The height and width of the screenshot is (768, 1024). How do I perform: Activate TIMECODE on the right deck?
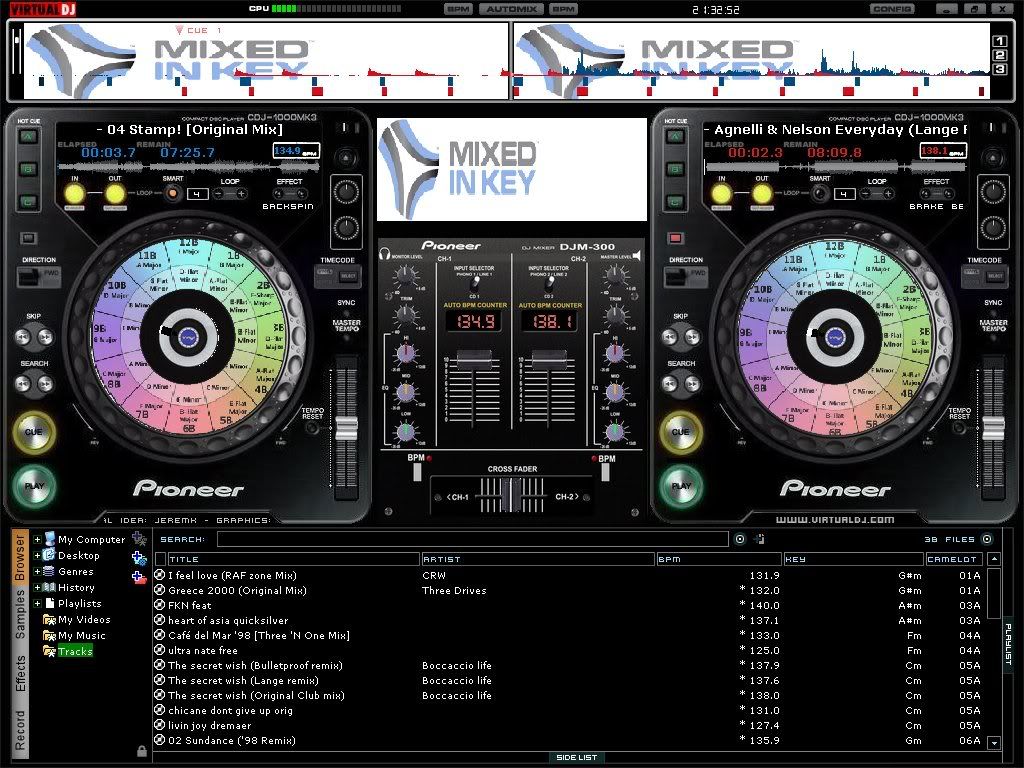pos(985,274)
